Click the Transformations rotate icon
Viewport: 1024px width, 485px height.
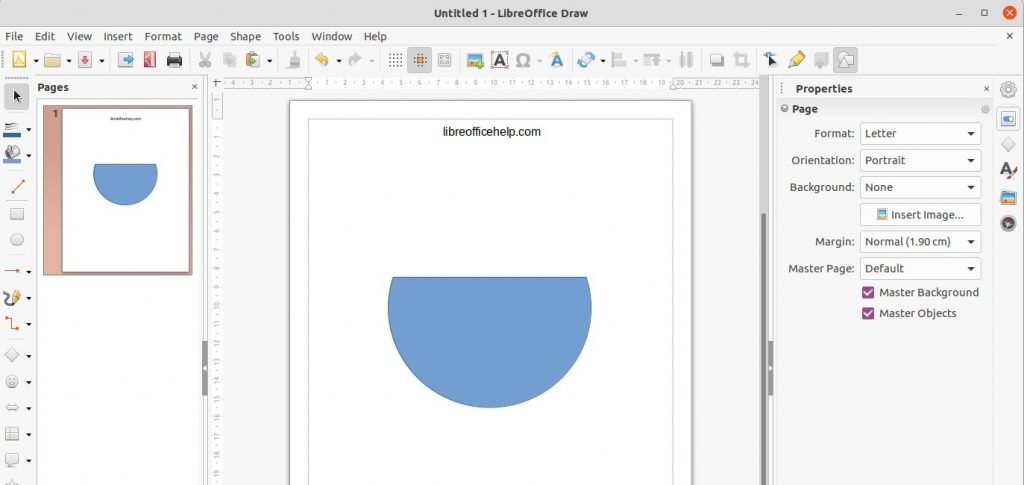tap(586, 60)
